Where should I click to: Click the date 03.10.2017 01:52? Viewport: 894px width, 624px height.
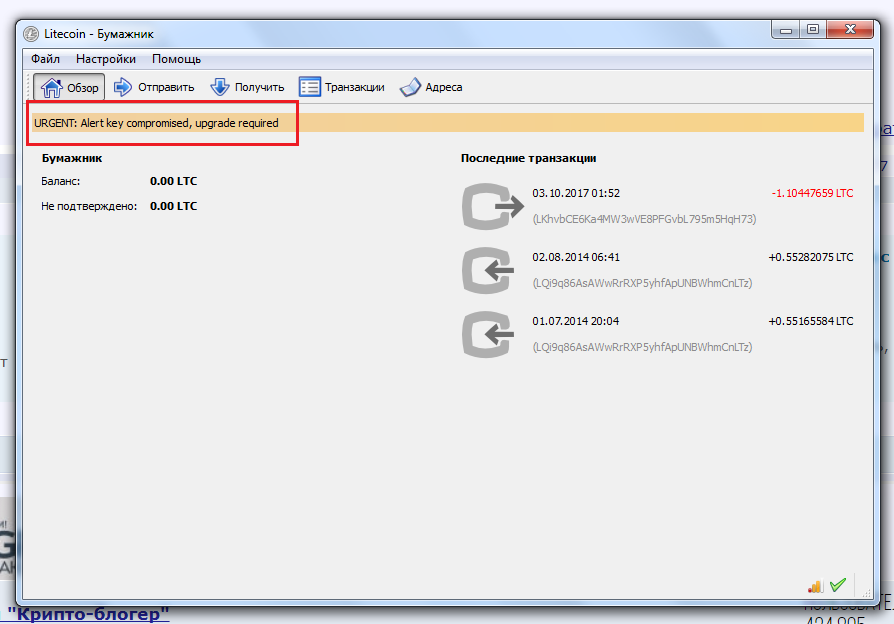tap(576, 193)
